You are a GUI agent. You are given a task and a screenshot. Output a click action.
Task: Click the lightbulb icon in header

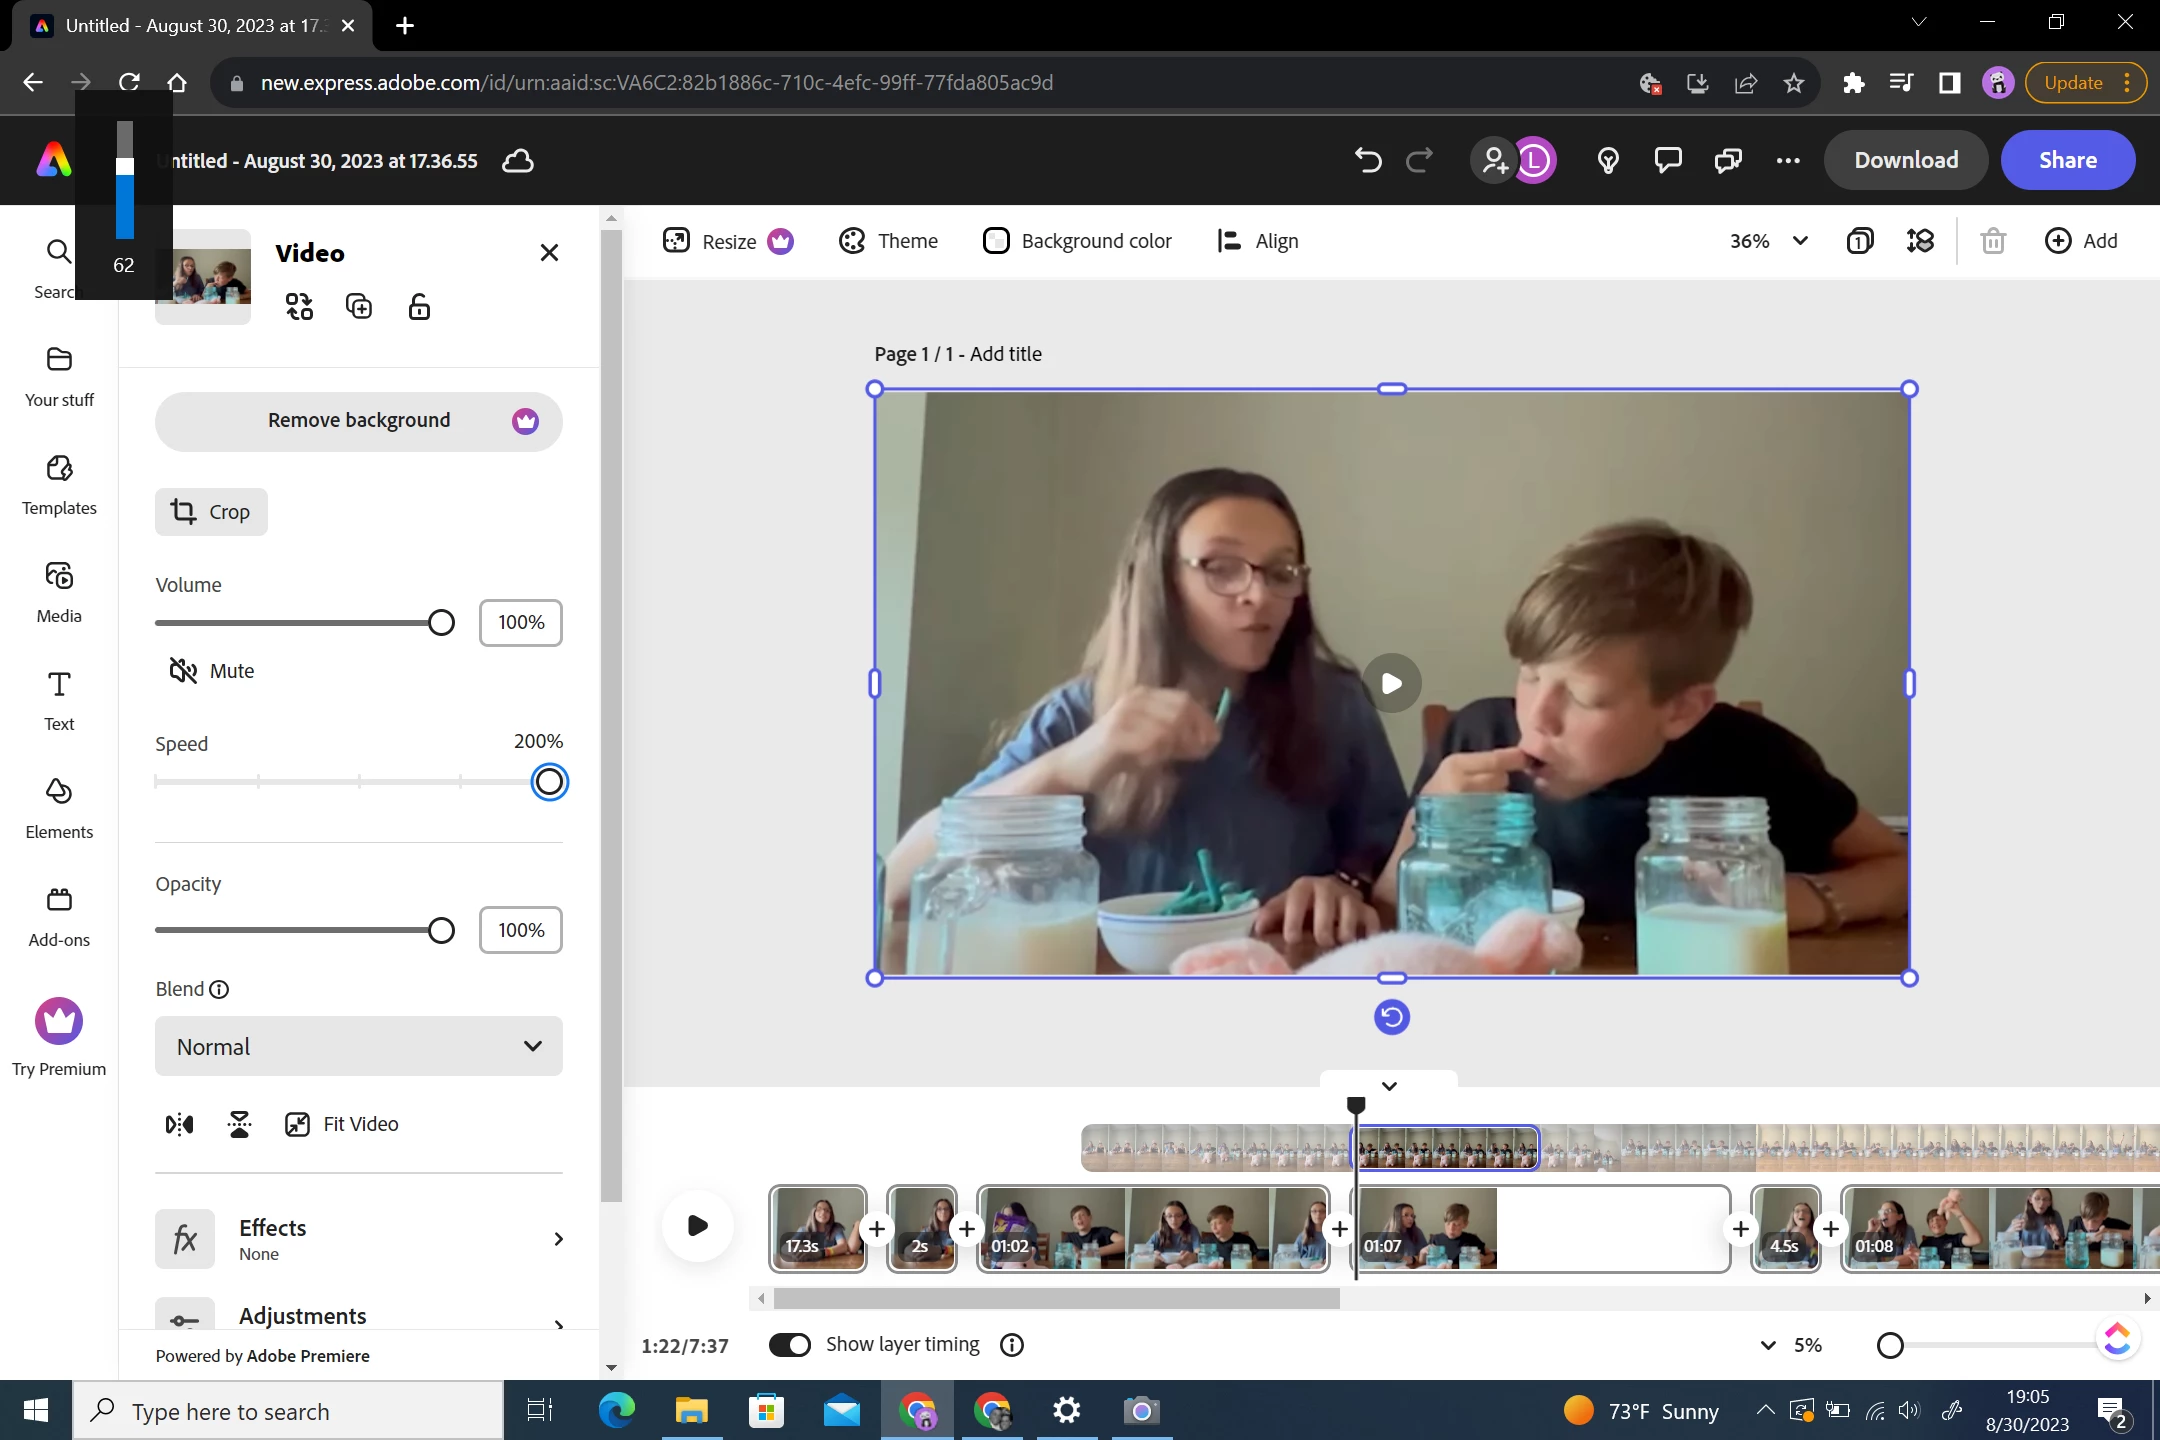click(x=1607, y=160)
